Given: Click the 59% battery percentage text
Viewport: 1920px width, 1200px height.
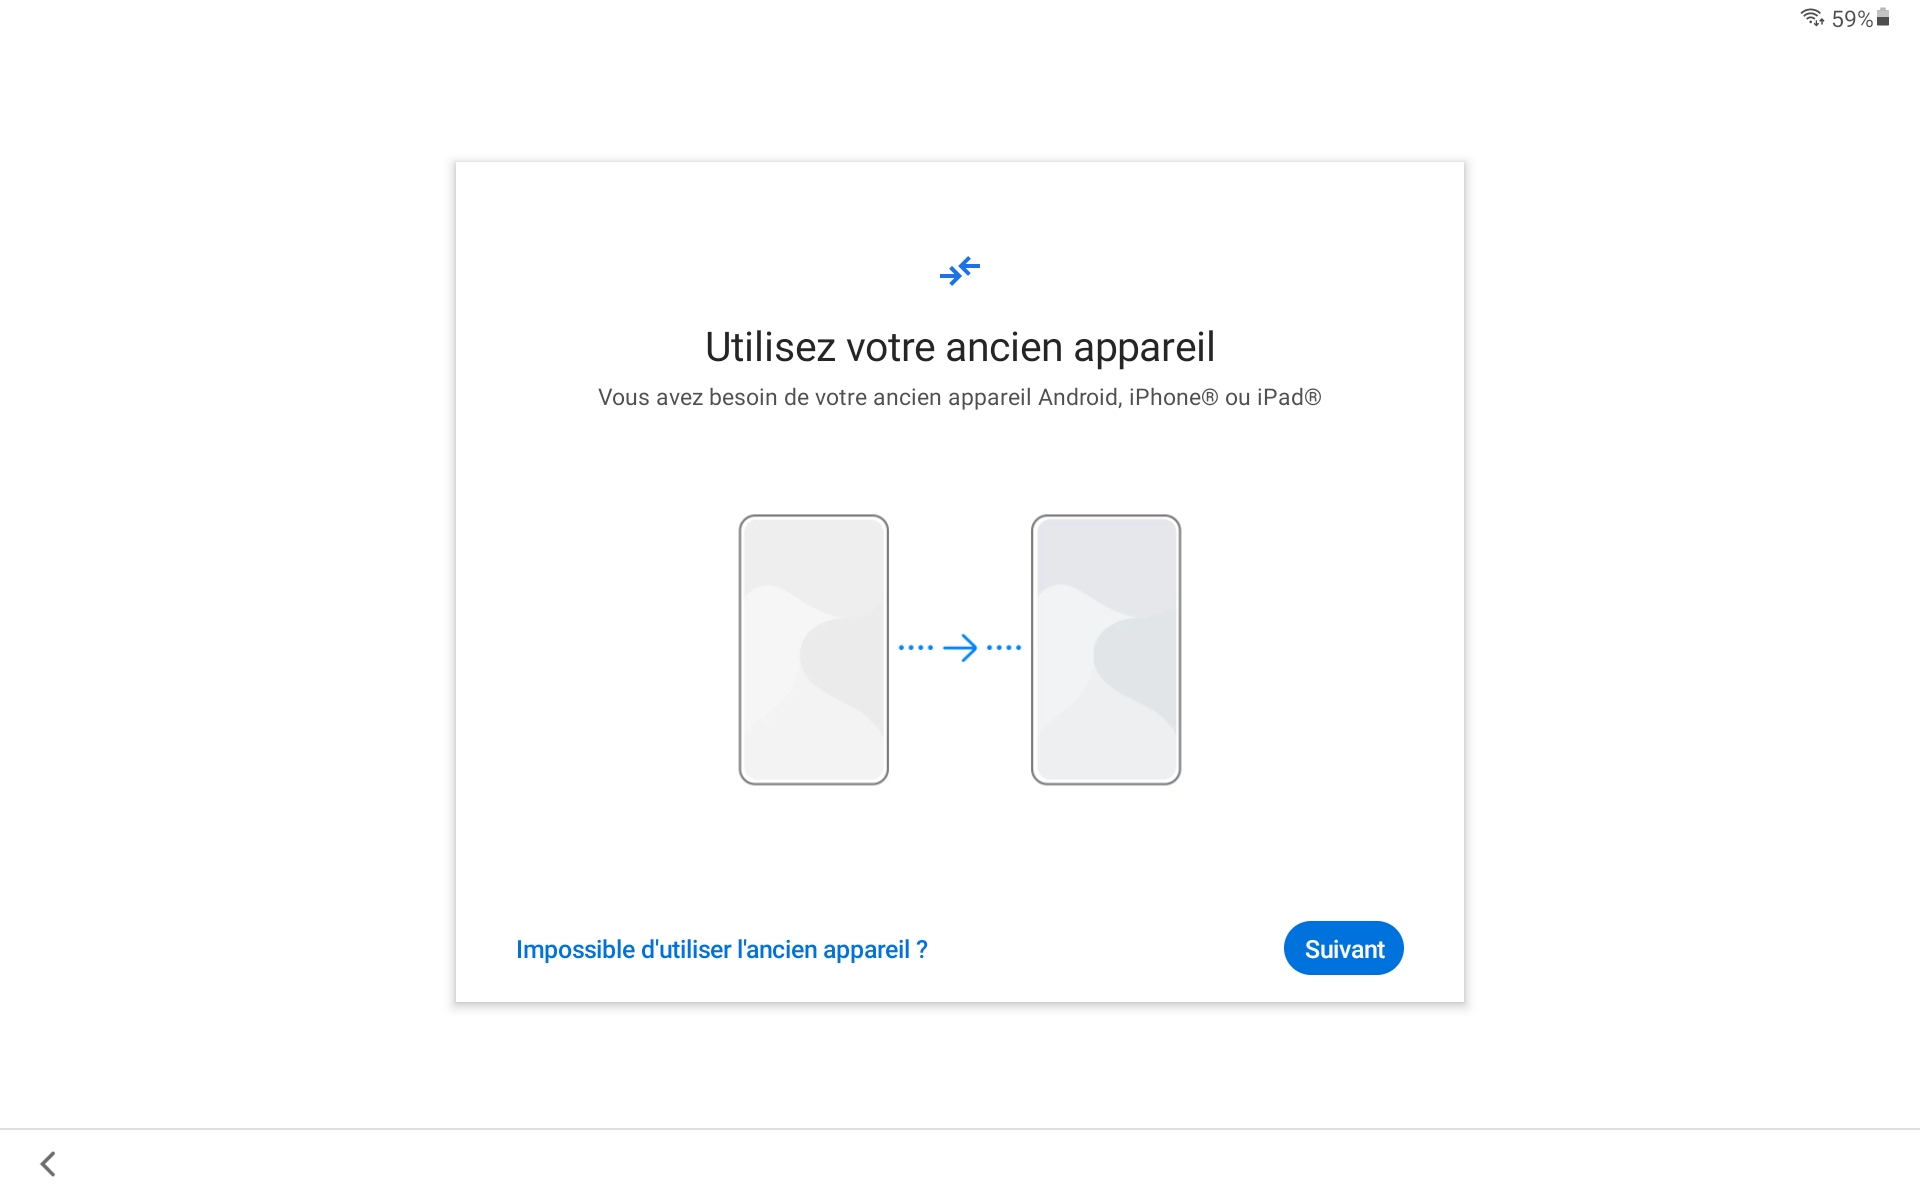Looking at the screenshot, I should [x=1852, y=19].
